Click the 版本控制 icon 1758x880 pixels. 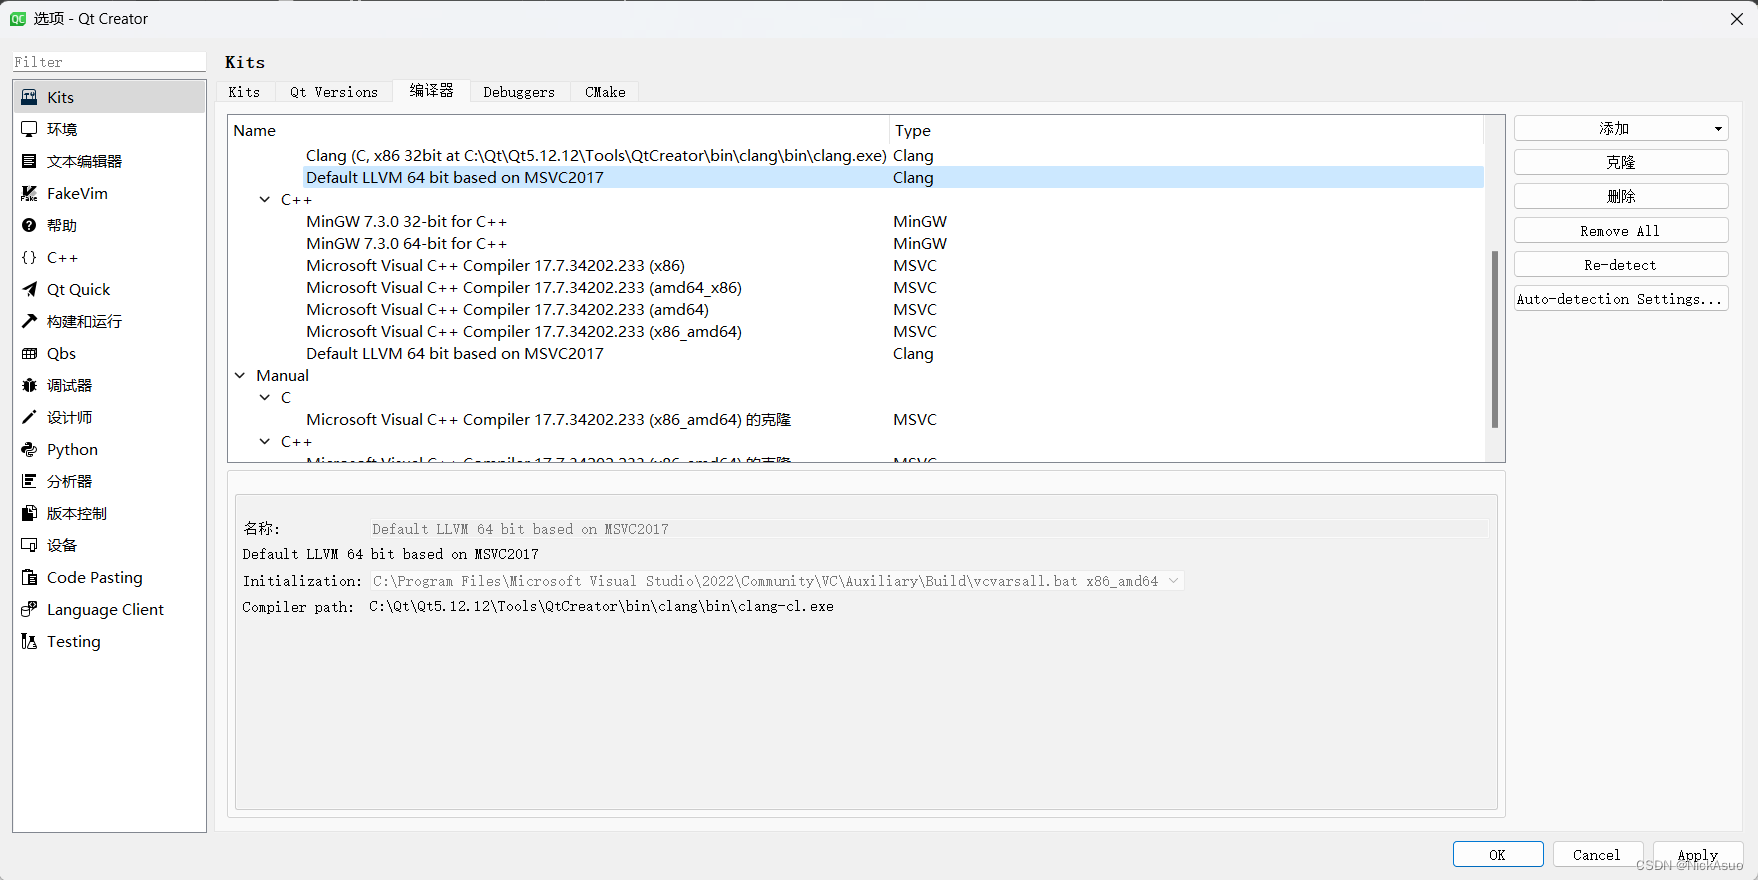[29, 513]
